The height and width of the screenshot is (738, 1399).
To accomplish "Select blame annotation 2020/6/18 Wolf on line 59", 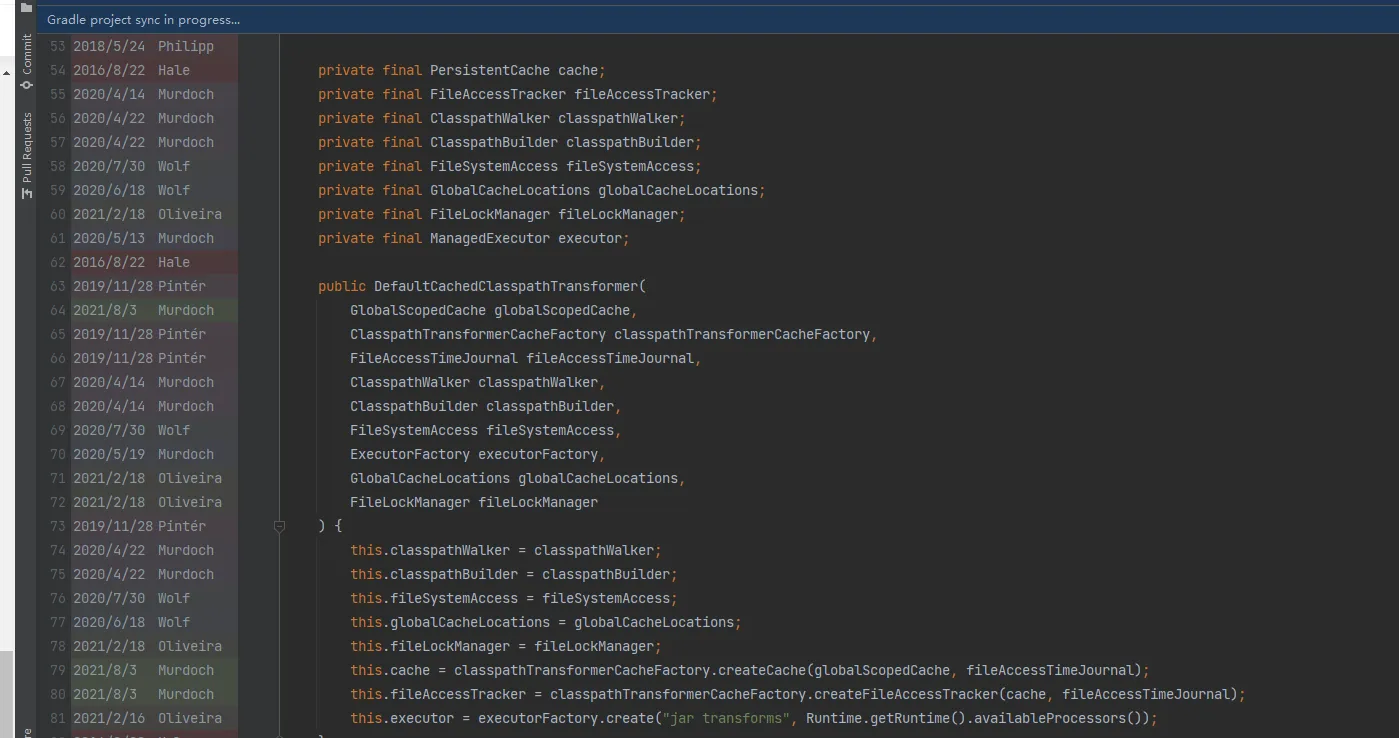I will pyautogui.click(x=131, y=190).
